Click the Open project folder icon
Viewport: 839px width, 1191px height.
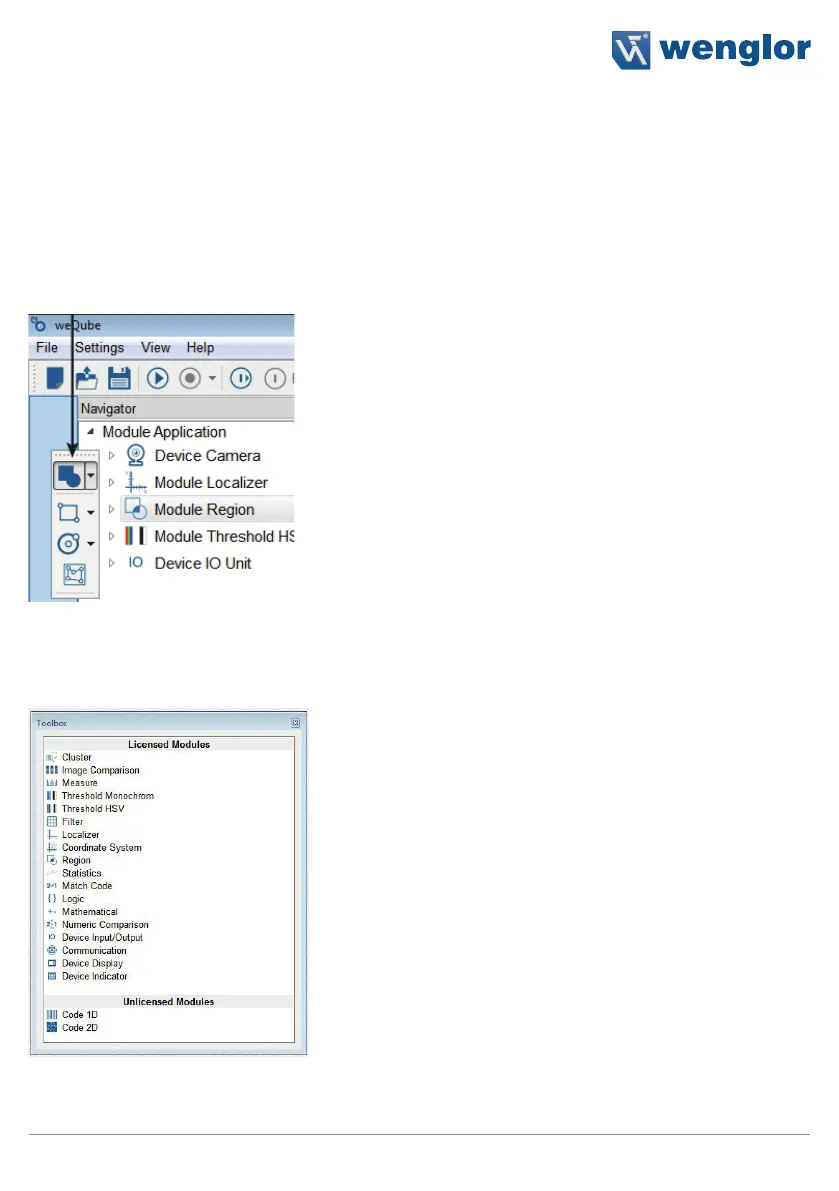tap(87, 378)
